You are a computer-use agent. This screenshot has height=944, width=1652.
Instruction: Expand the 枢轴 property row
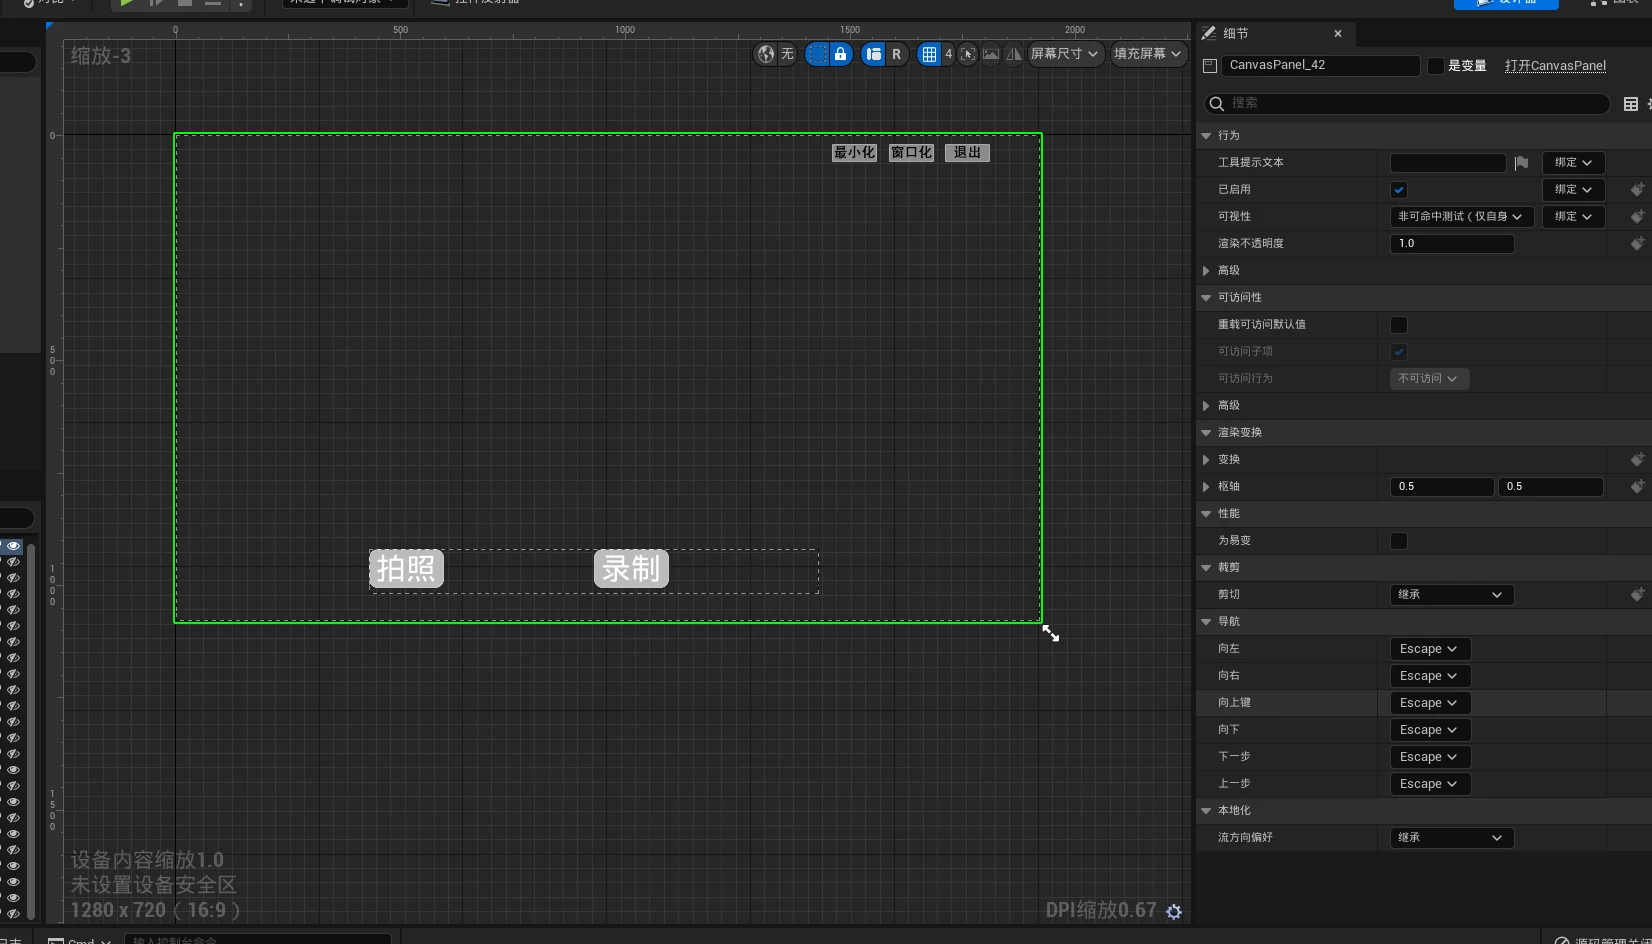pos(1206,487)
